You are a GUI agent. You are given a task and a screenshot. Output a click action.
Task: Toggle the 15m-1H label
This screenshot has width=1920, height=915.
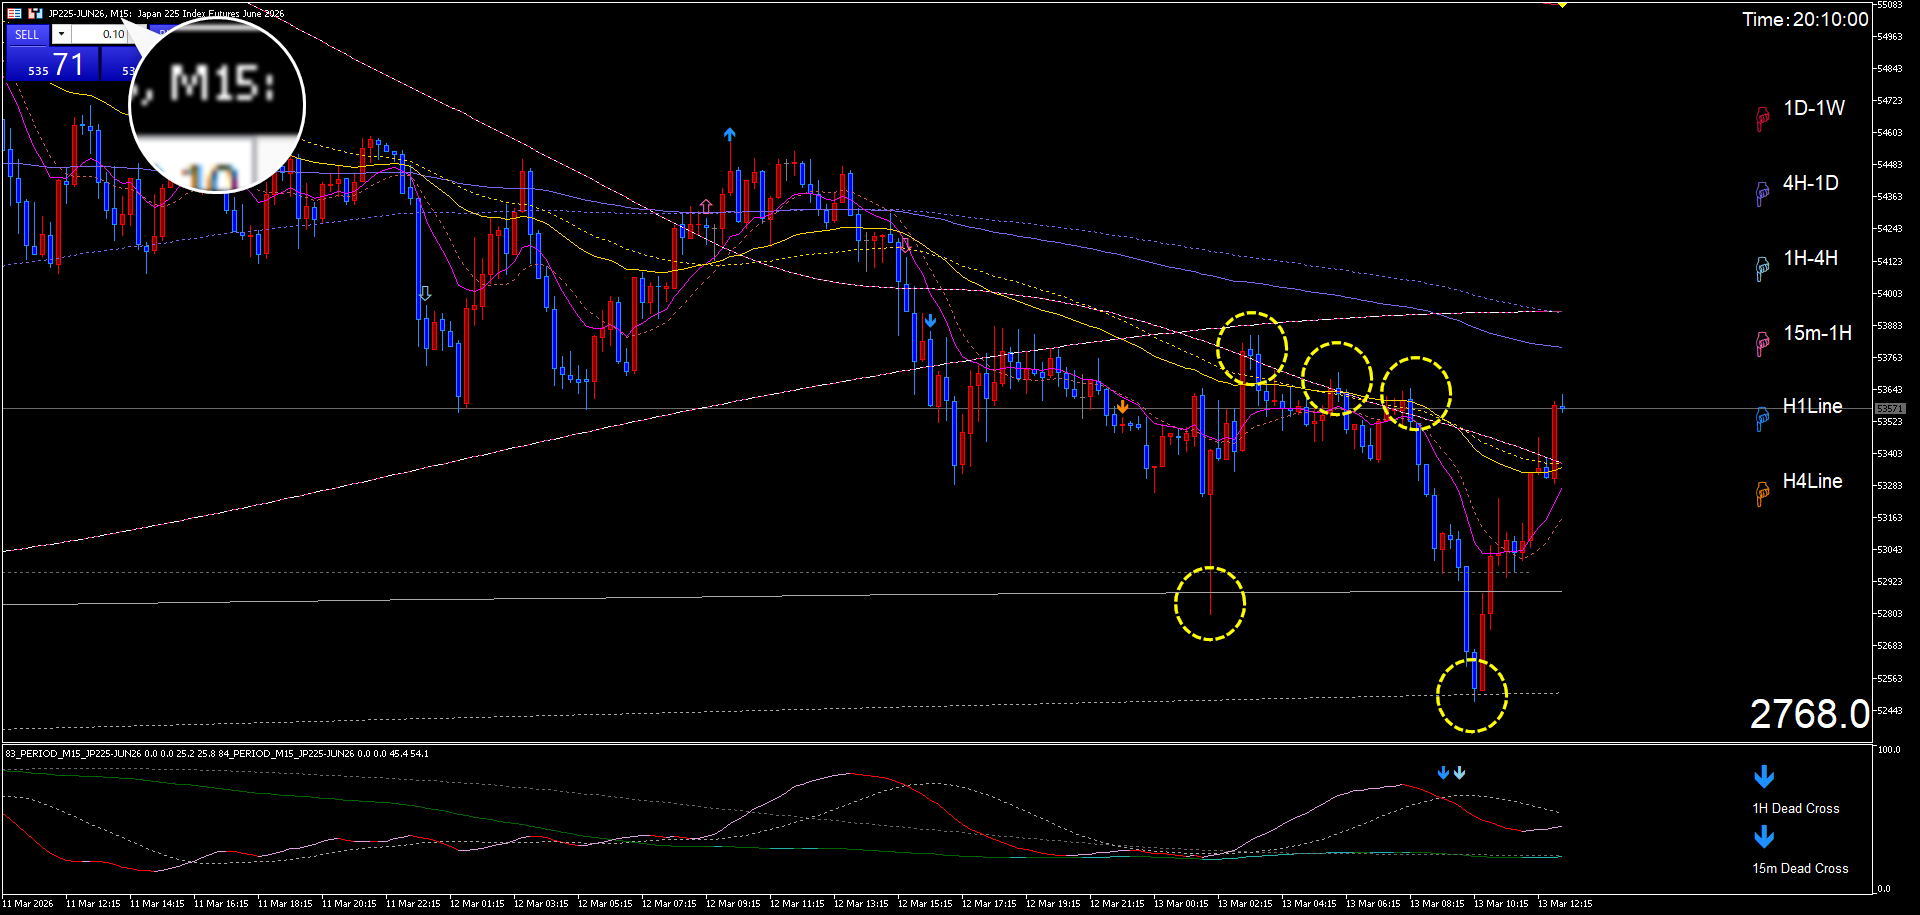tap(1817, 333)
